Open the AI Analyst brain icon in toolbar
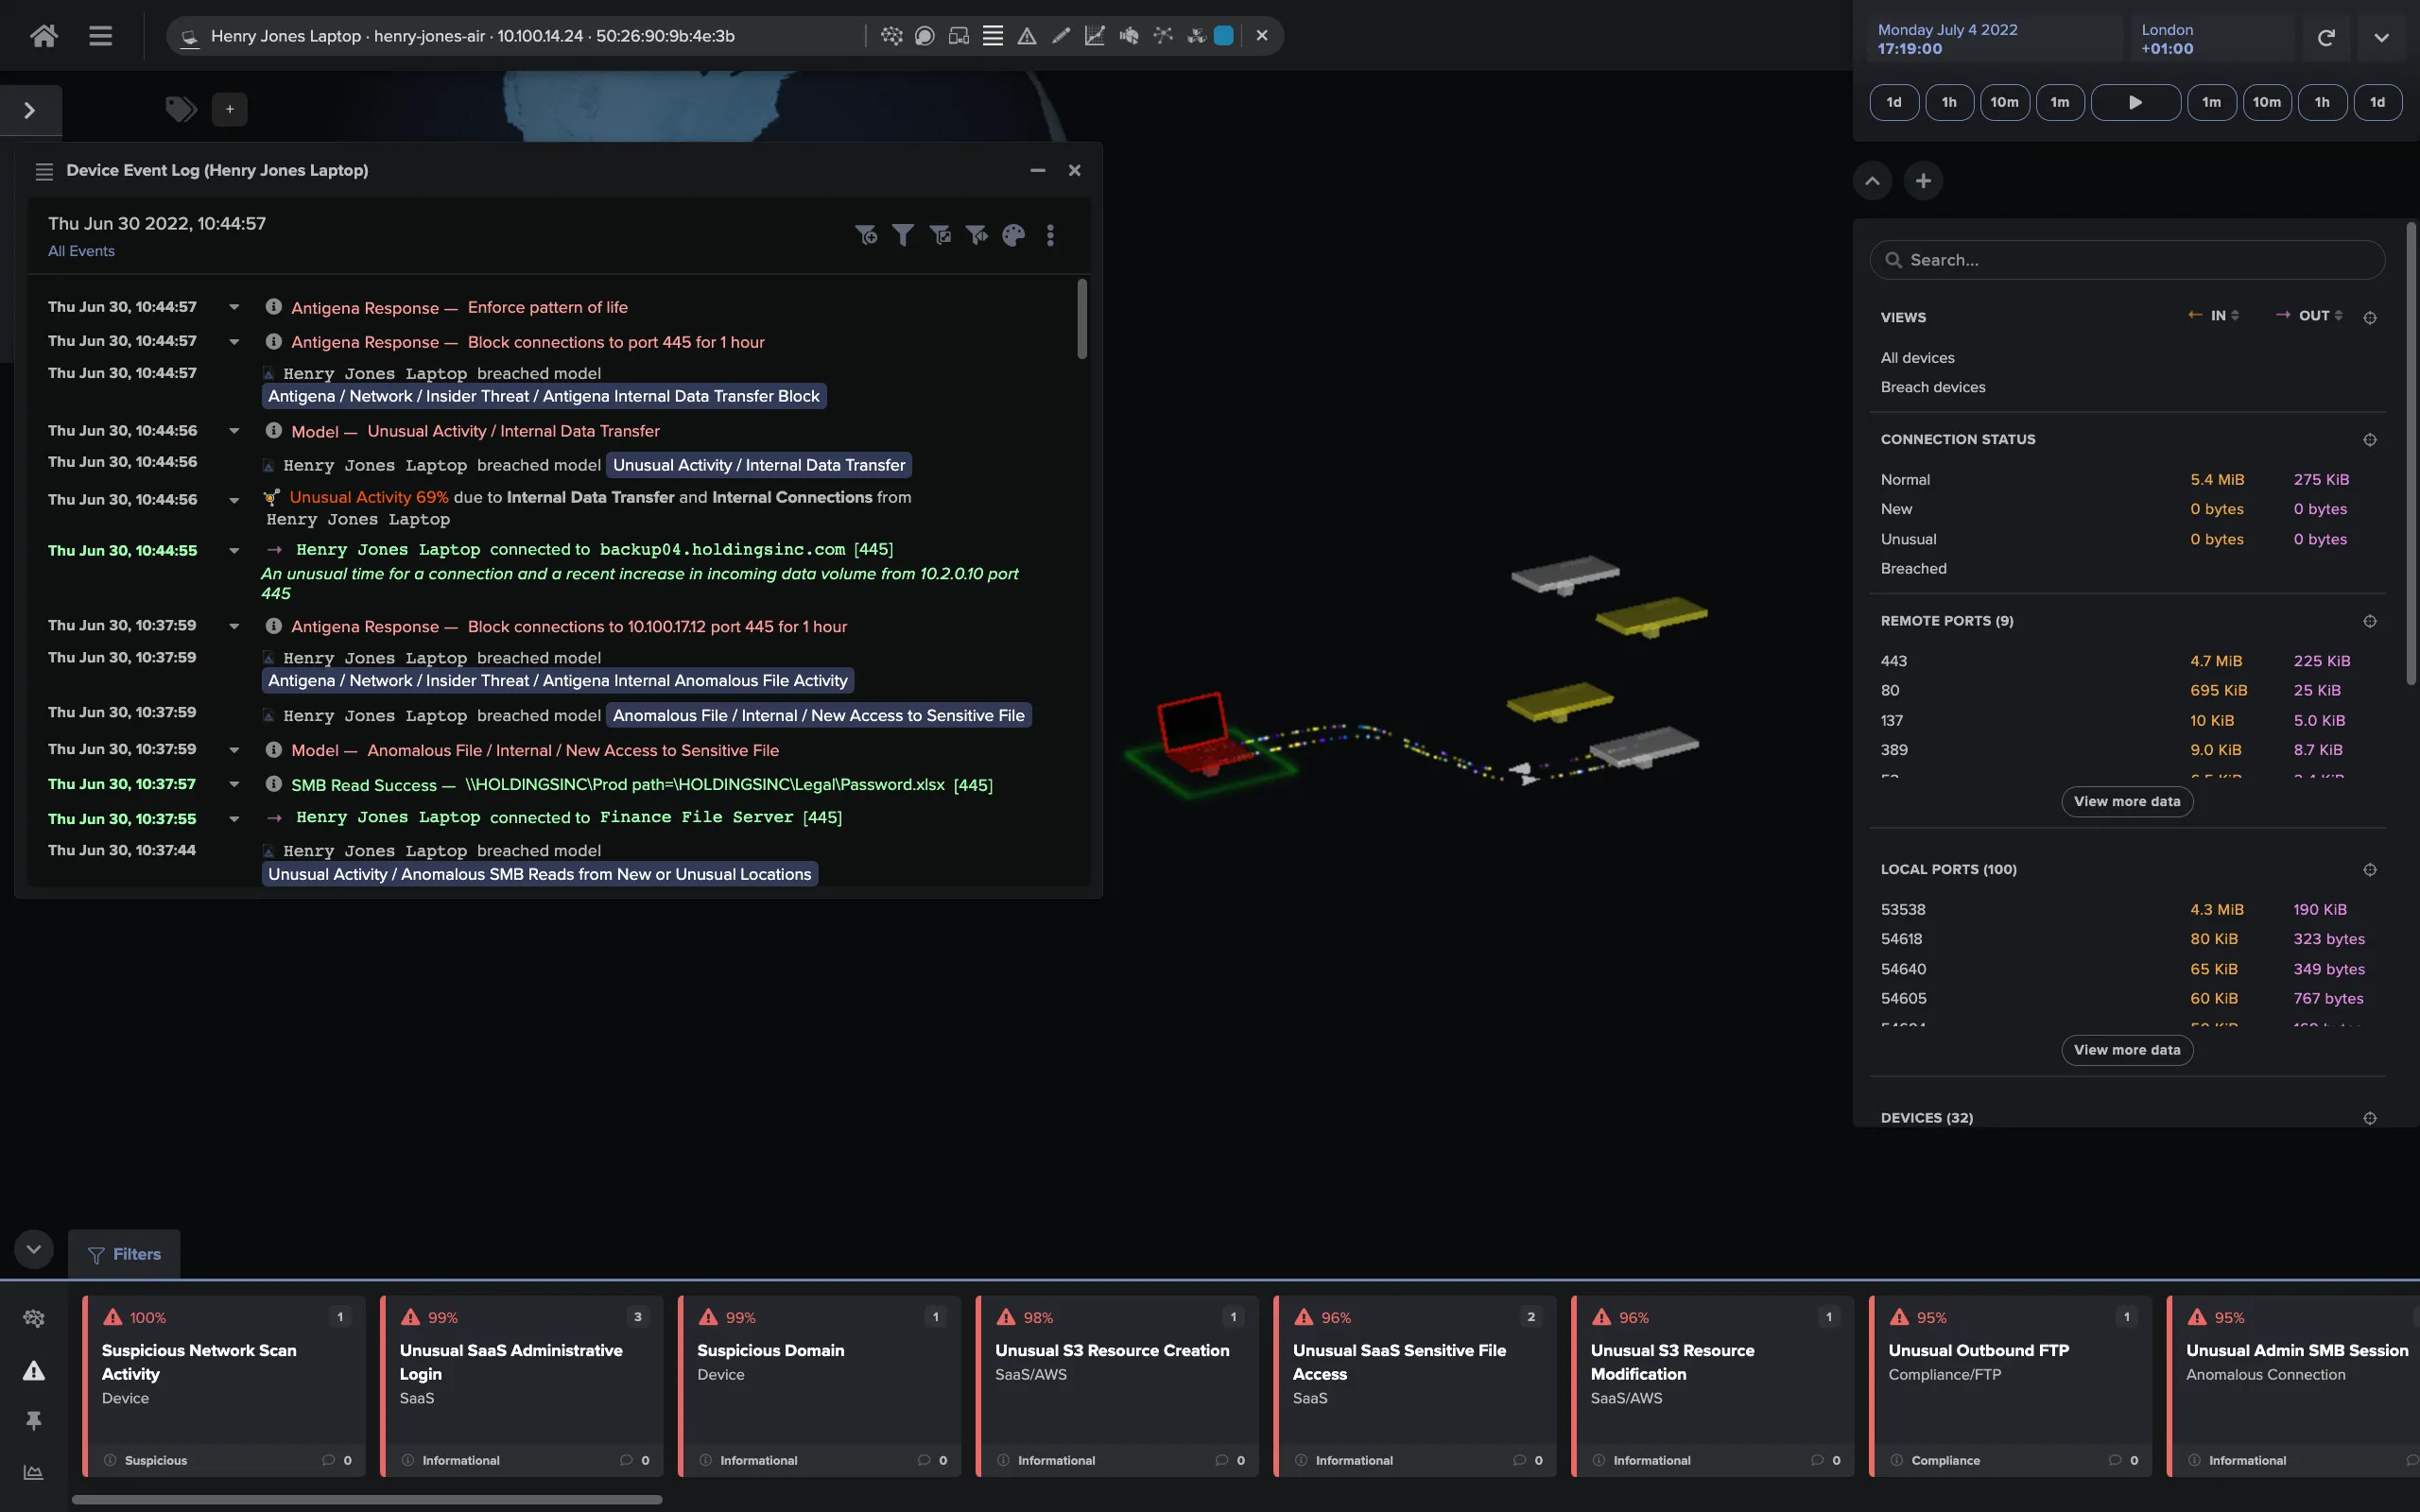 pyautogui.click(x=891, y=35)
